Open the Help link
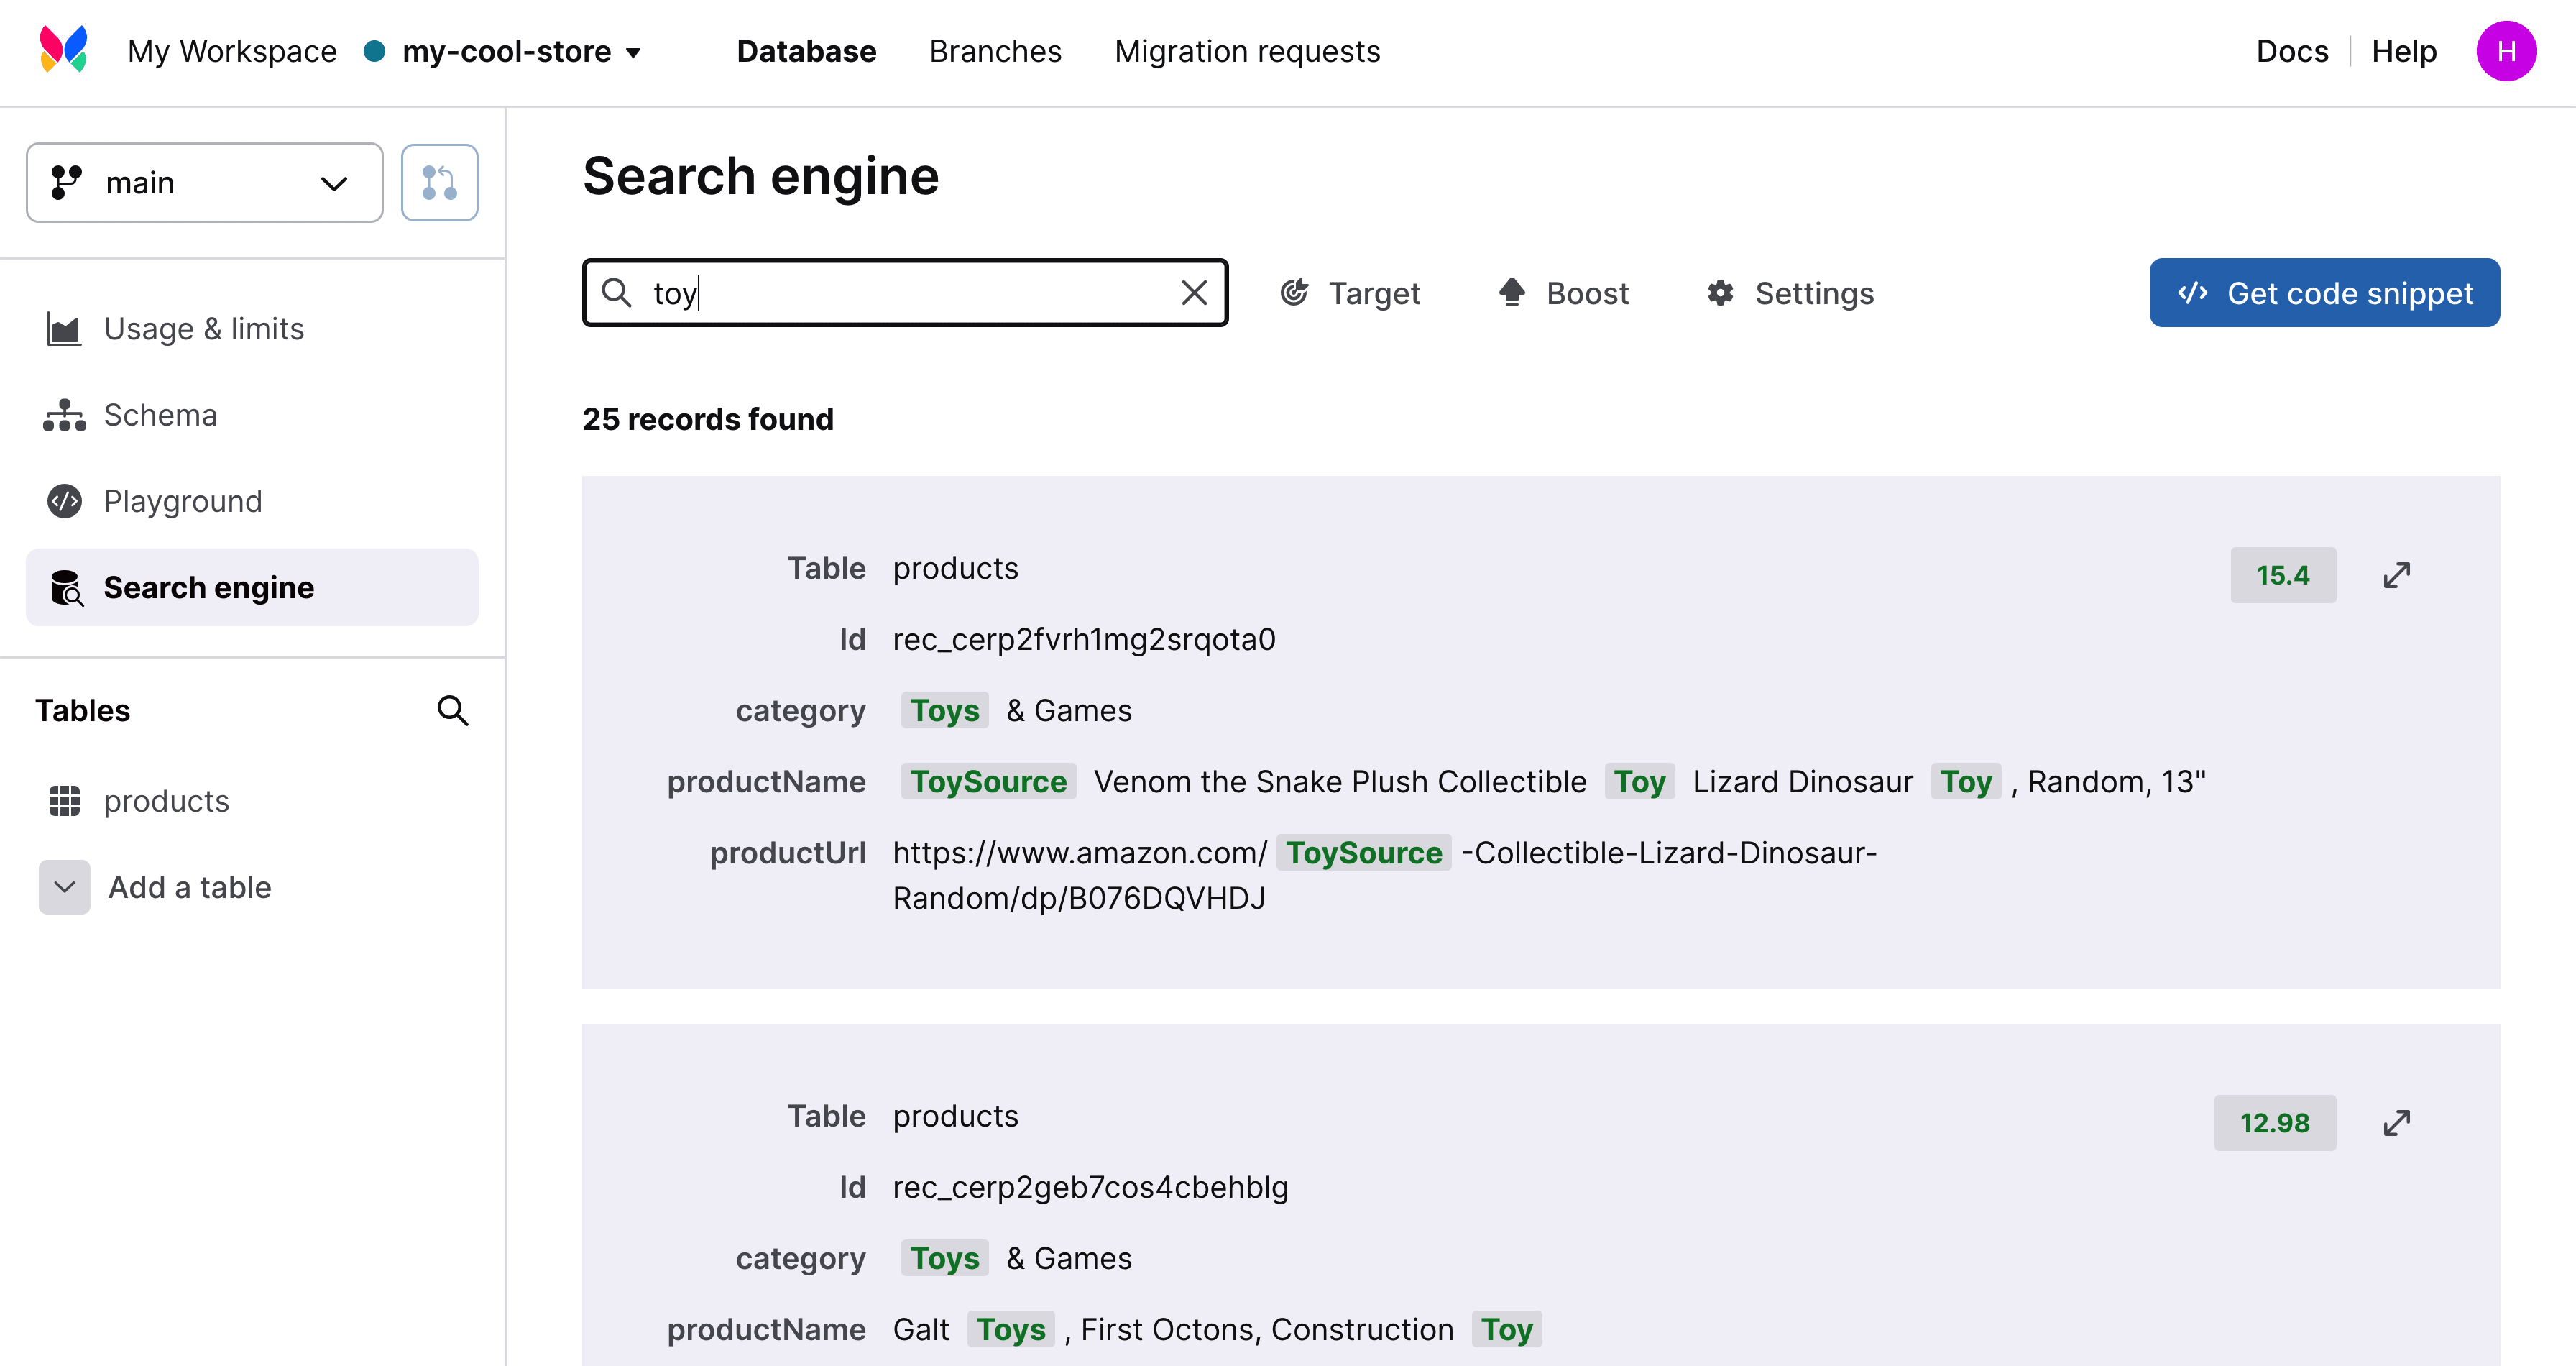The width and height of the screenshot is (2576, 1366). (2404, 51)
